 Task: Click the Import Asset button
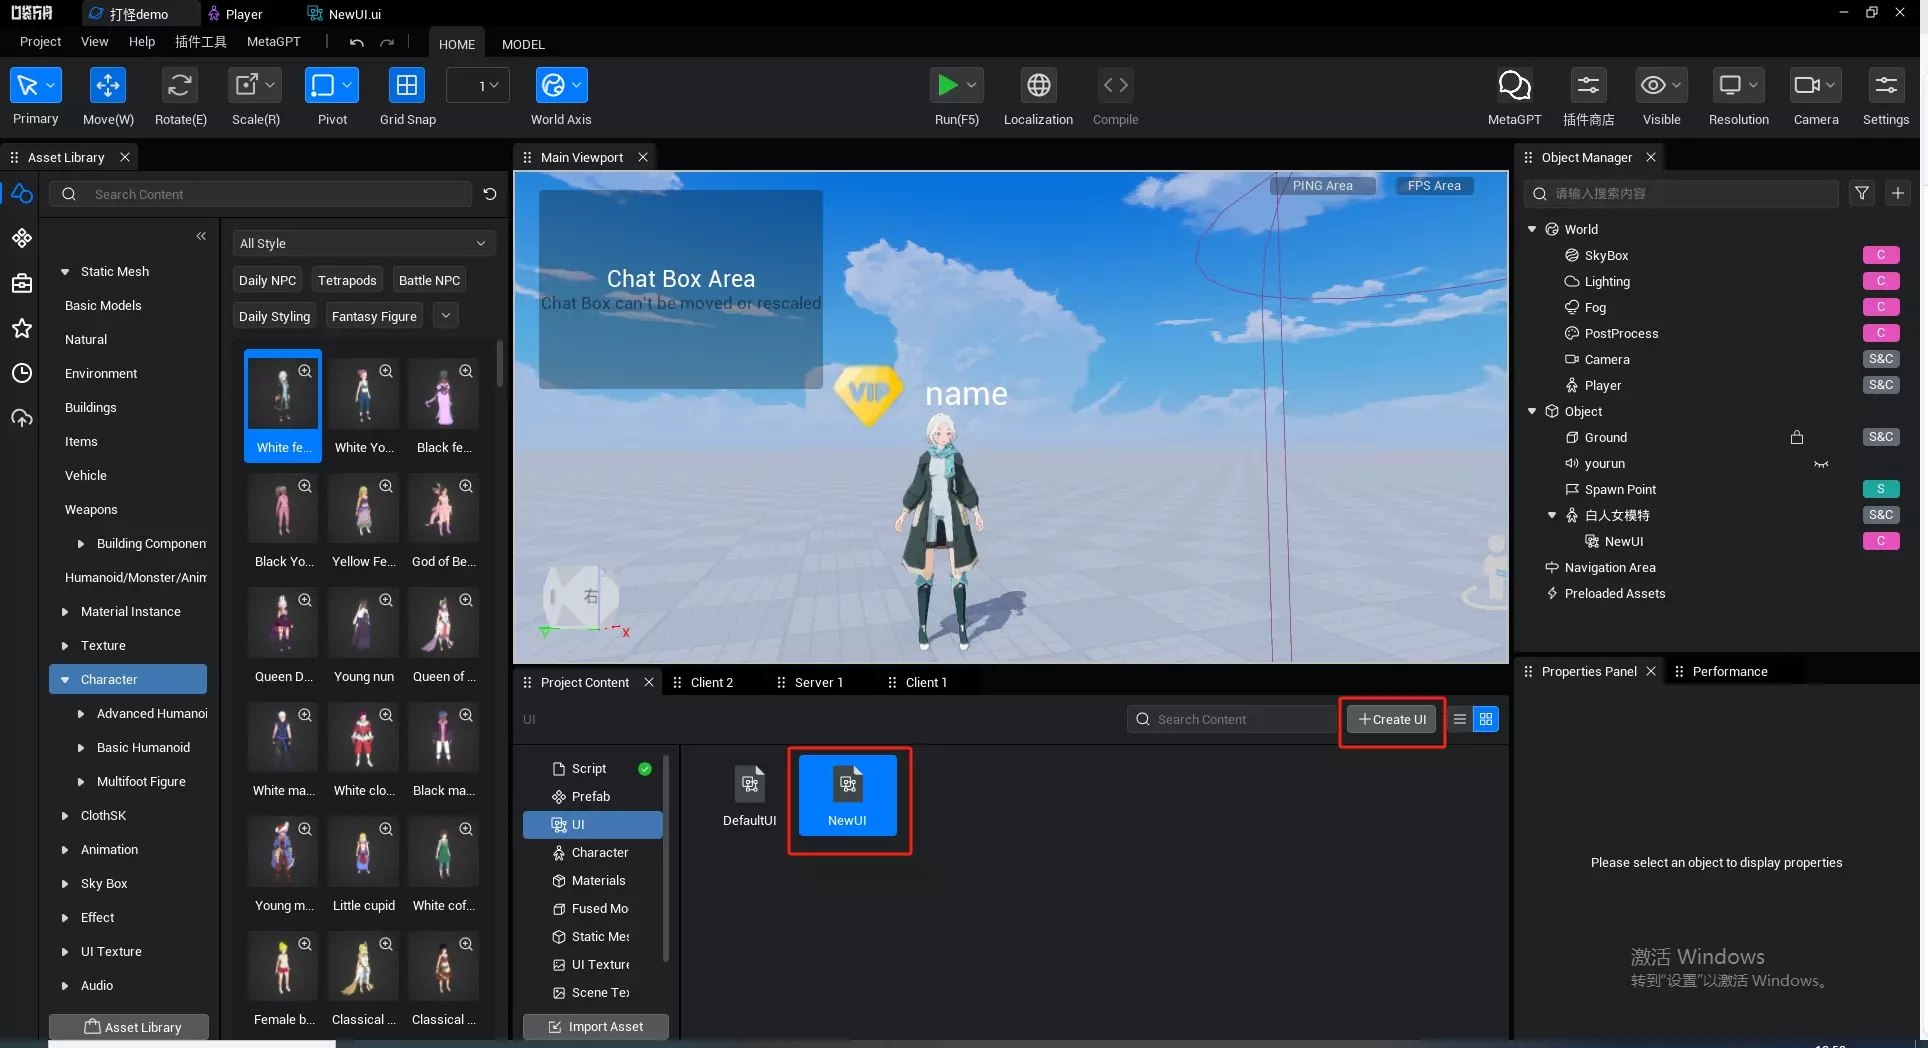(596, 1027)
